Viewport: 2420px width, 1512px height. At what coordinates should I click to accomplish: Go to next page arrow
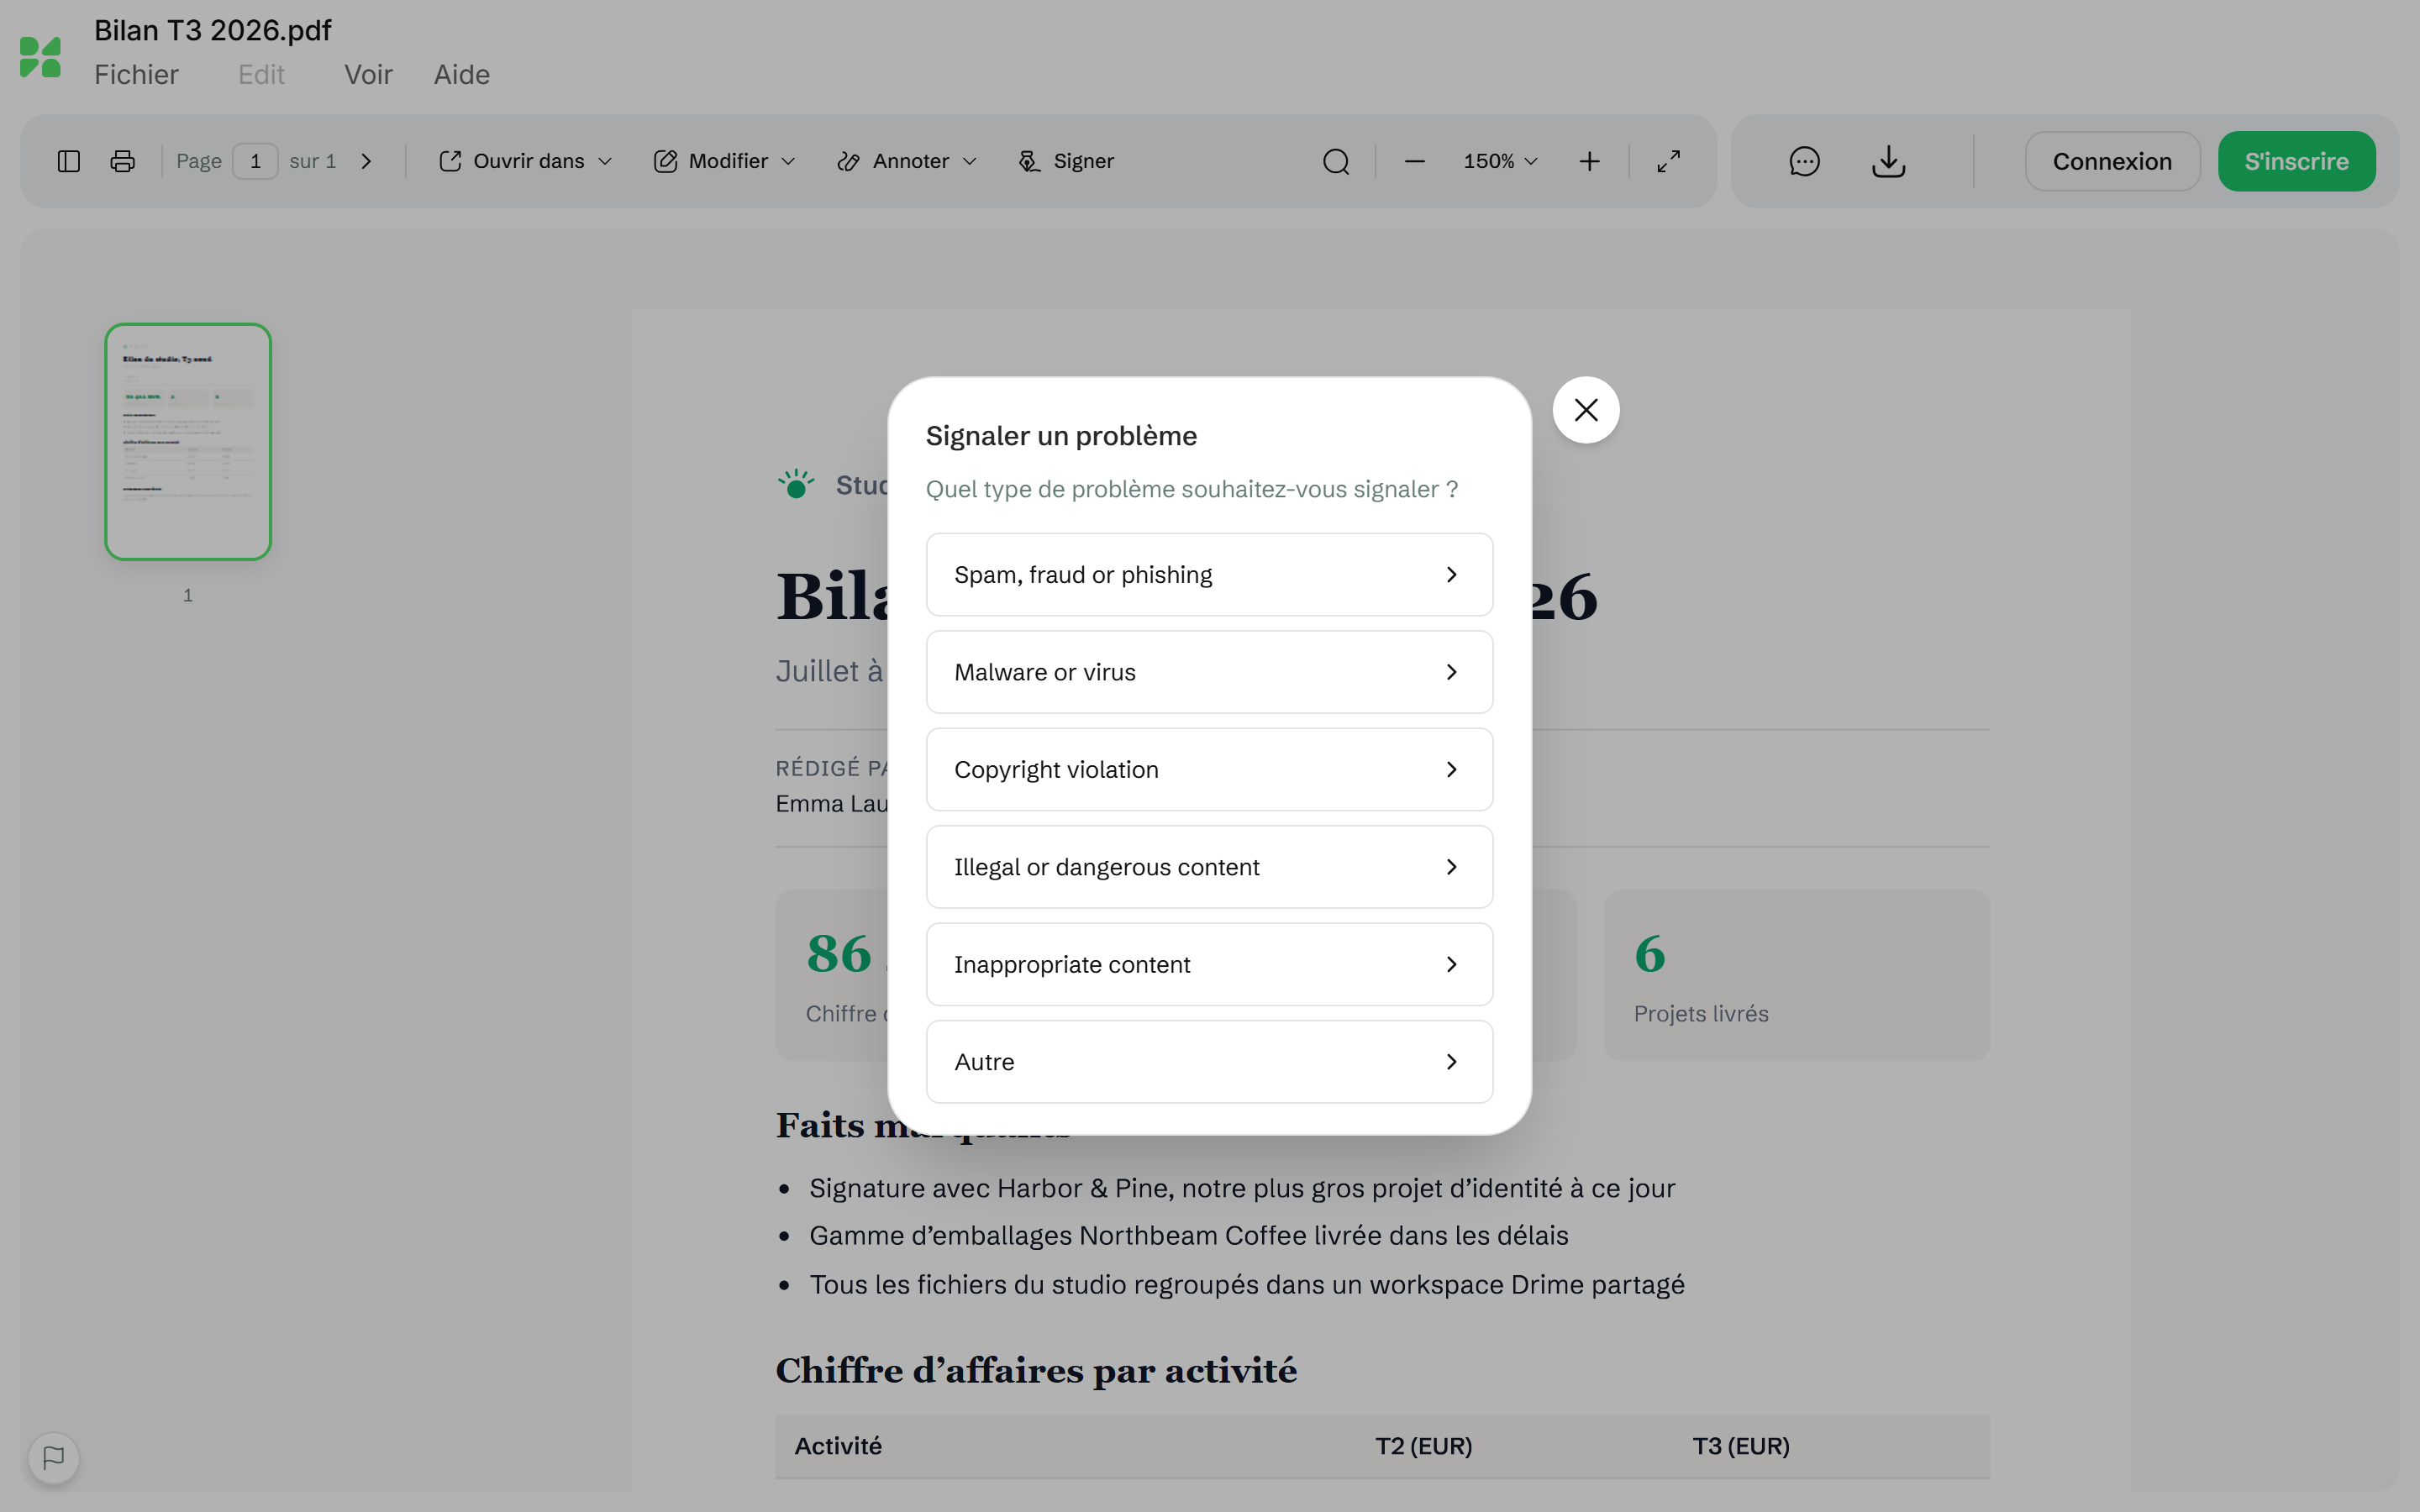[x=366, y=161]
